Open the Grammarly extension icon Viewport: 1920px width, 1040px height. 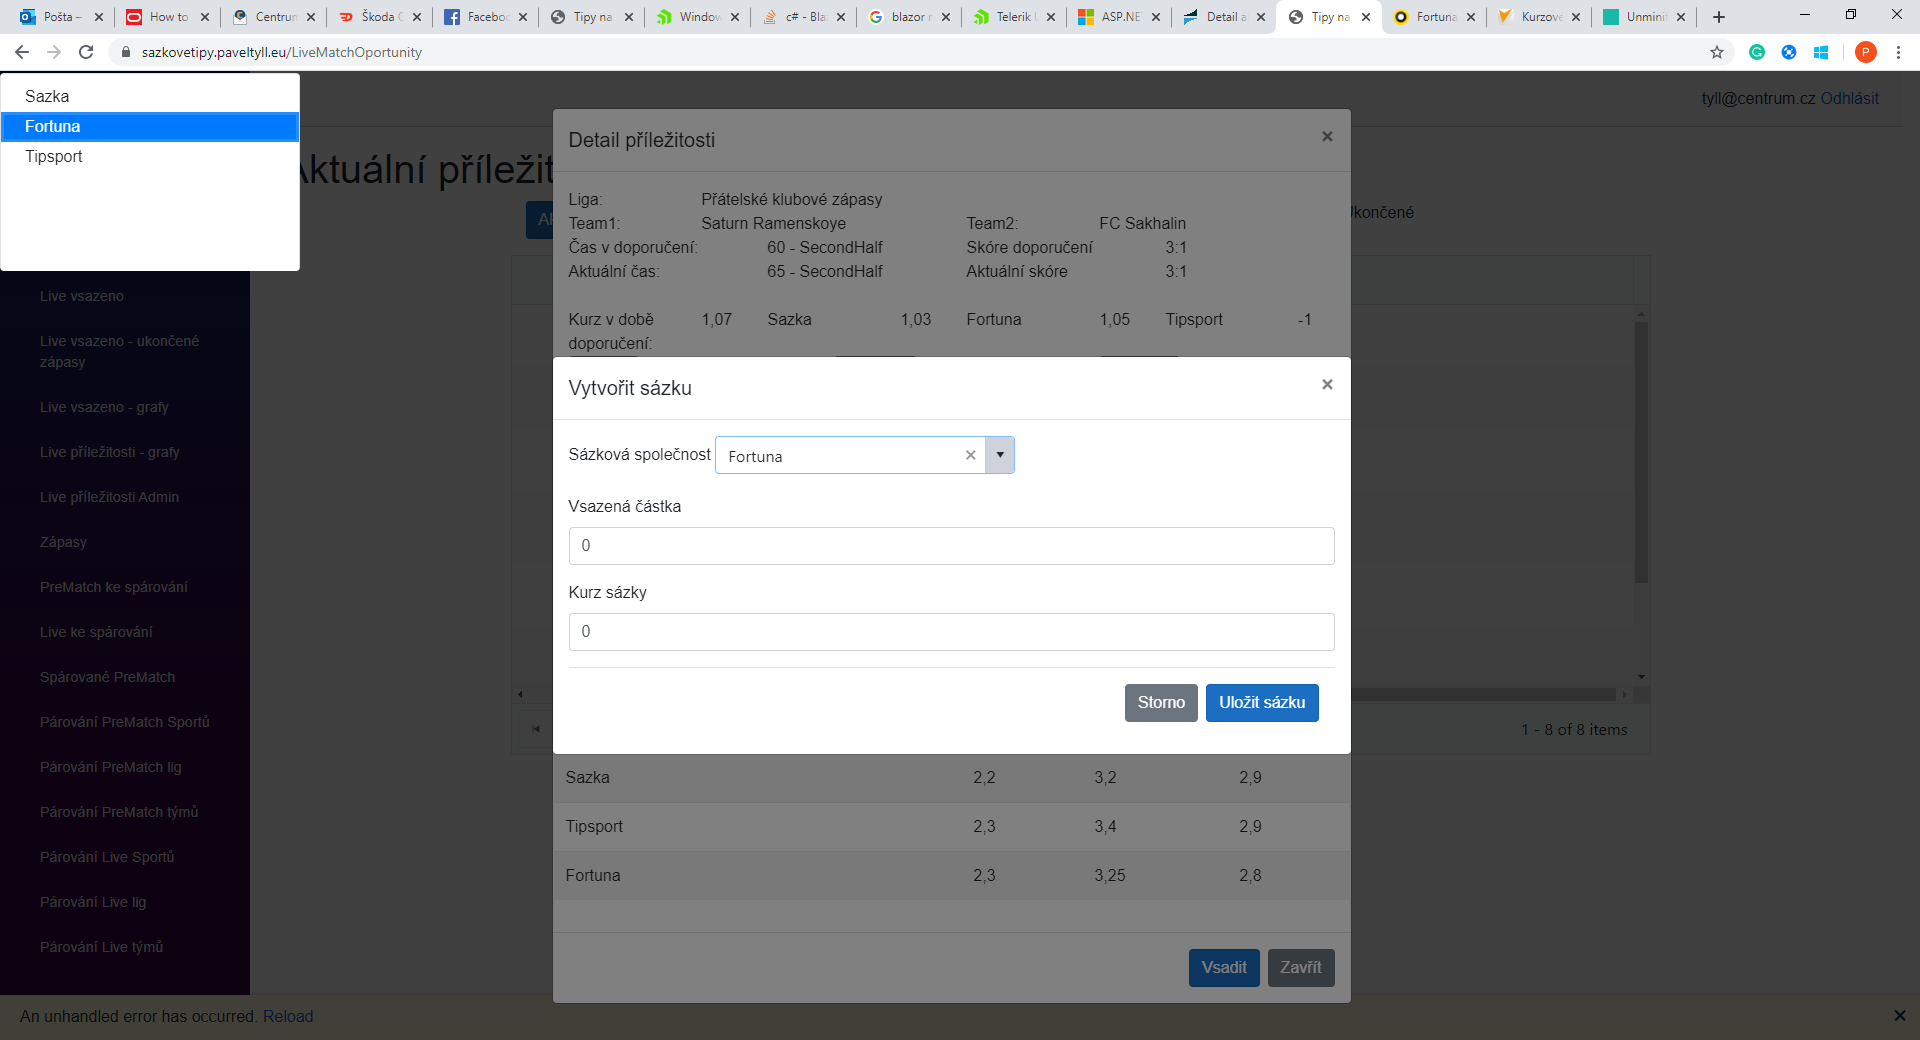click(1757, 52)
